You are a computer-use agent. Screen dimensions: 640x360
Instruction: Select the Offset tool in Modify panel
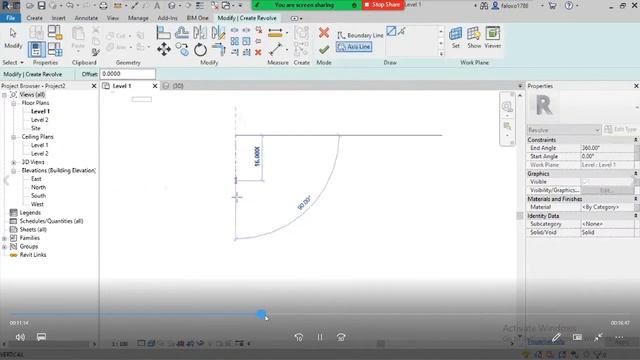tap(182, 32)
